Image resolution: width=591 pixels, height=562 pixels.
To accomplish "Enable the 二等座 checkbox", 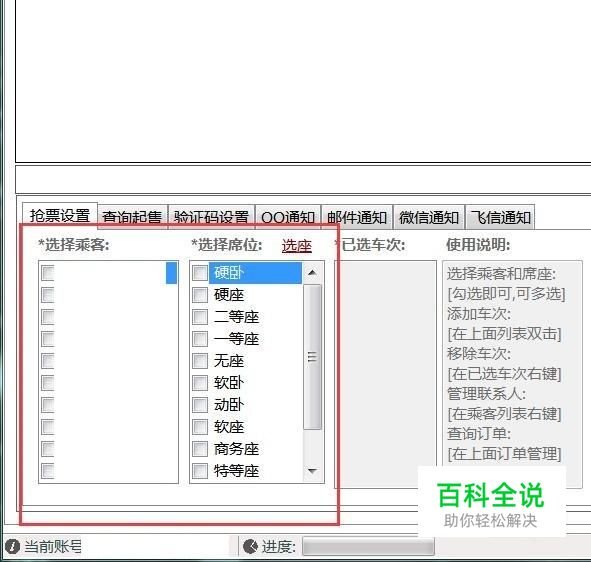I will pyautogui.click(x=200, y=317).
